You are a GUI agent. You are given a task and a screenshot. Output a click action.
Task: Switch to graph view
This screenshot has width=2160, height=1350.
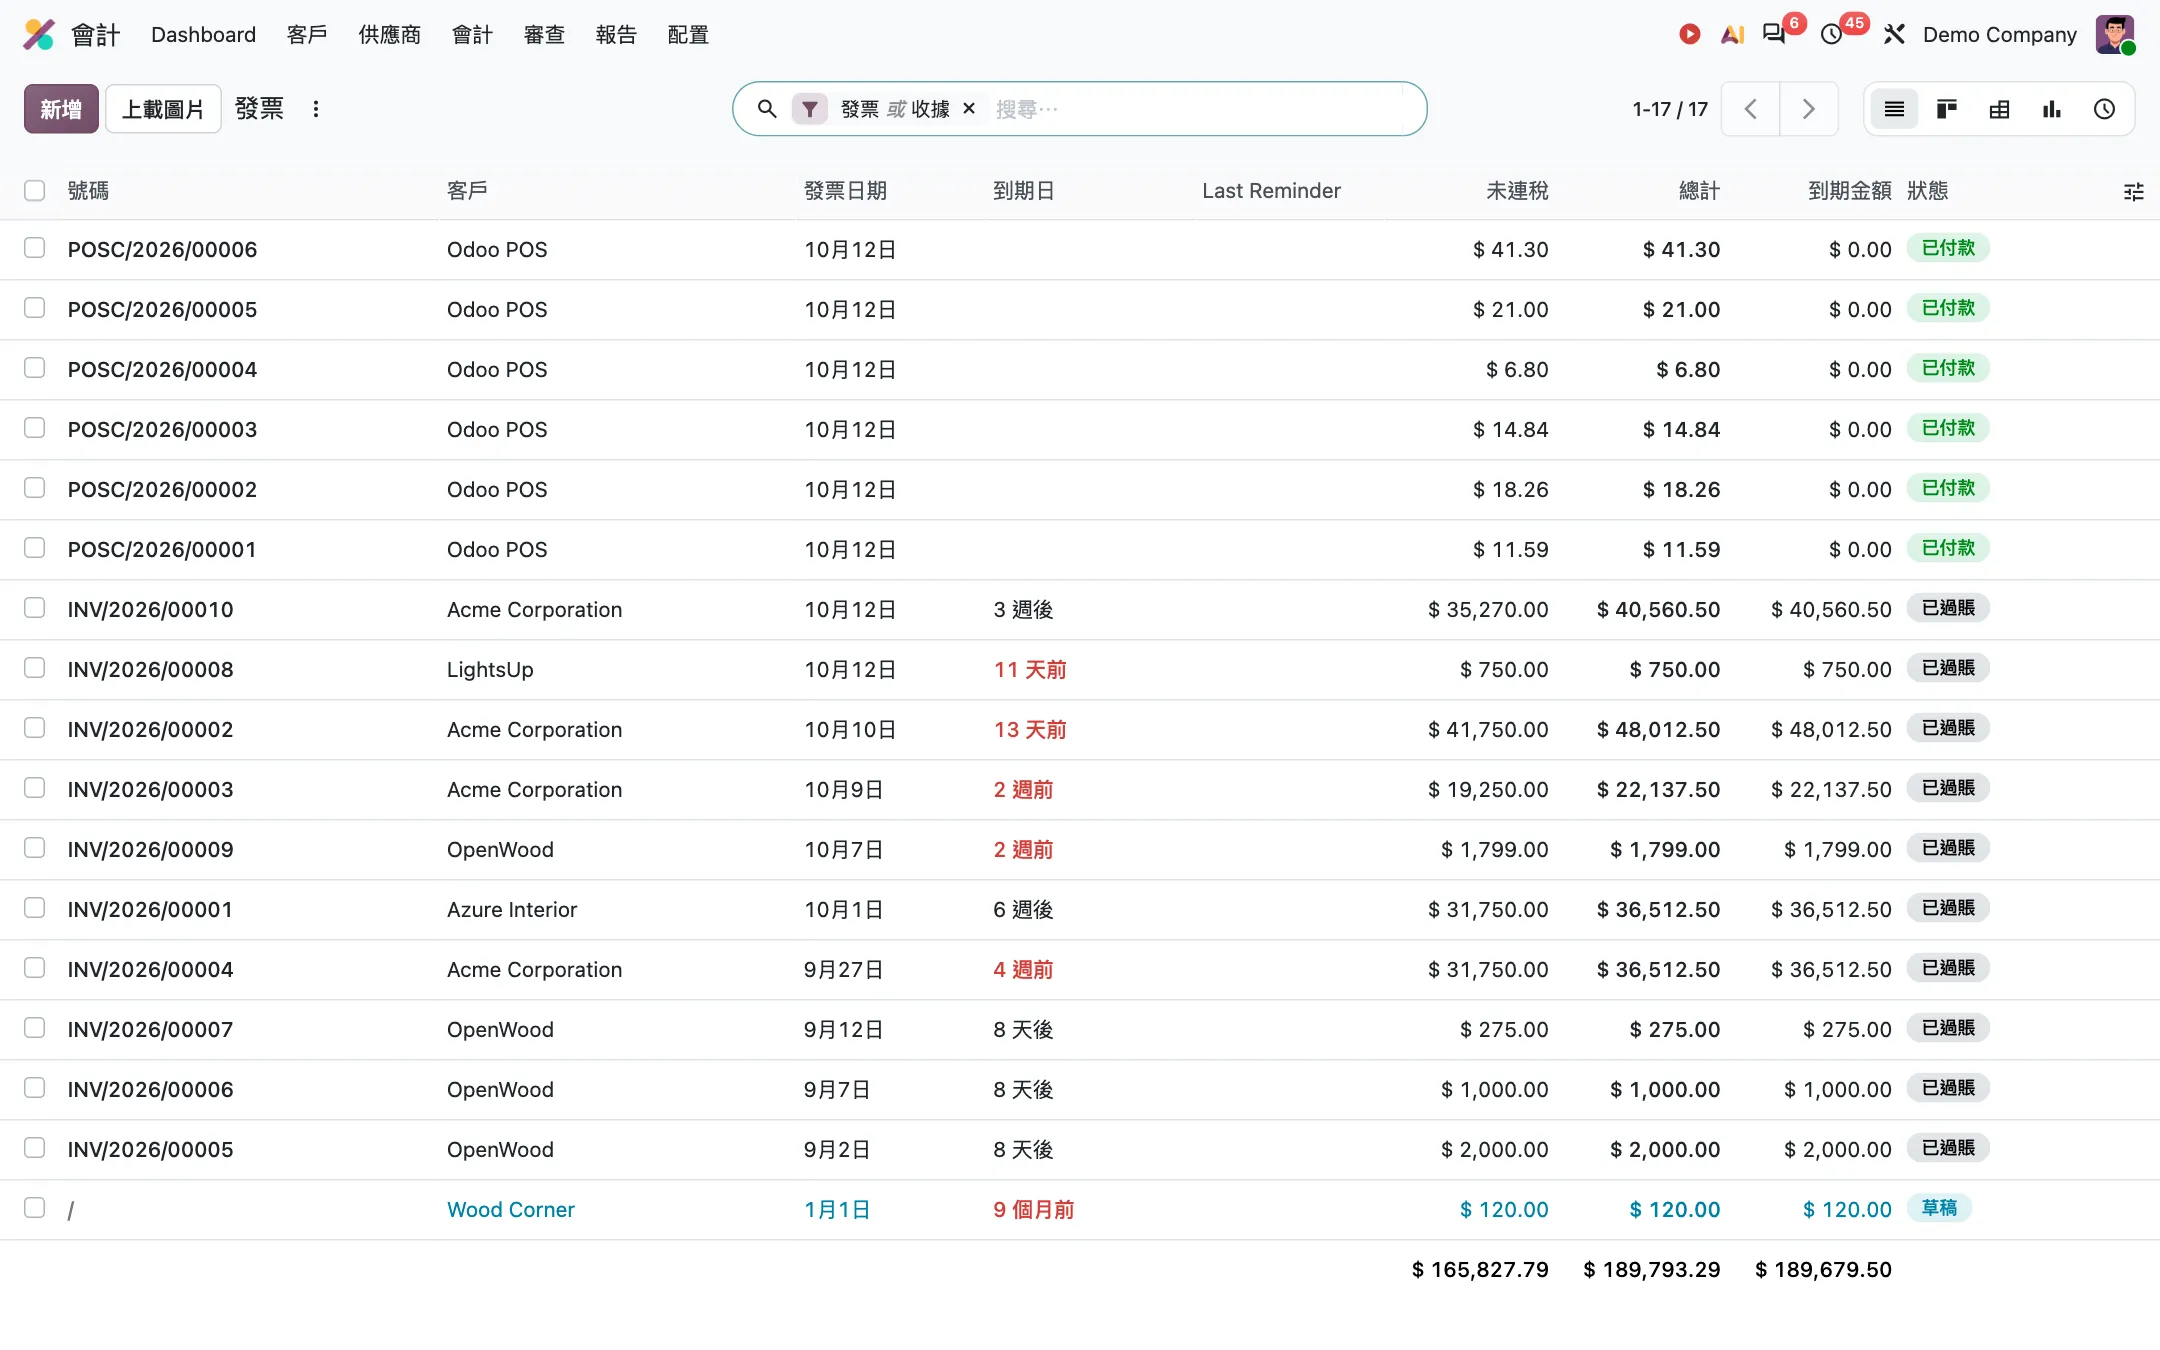(2052, 109)
